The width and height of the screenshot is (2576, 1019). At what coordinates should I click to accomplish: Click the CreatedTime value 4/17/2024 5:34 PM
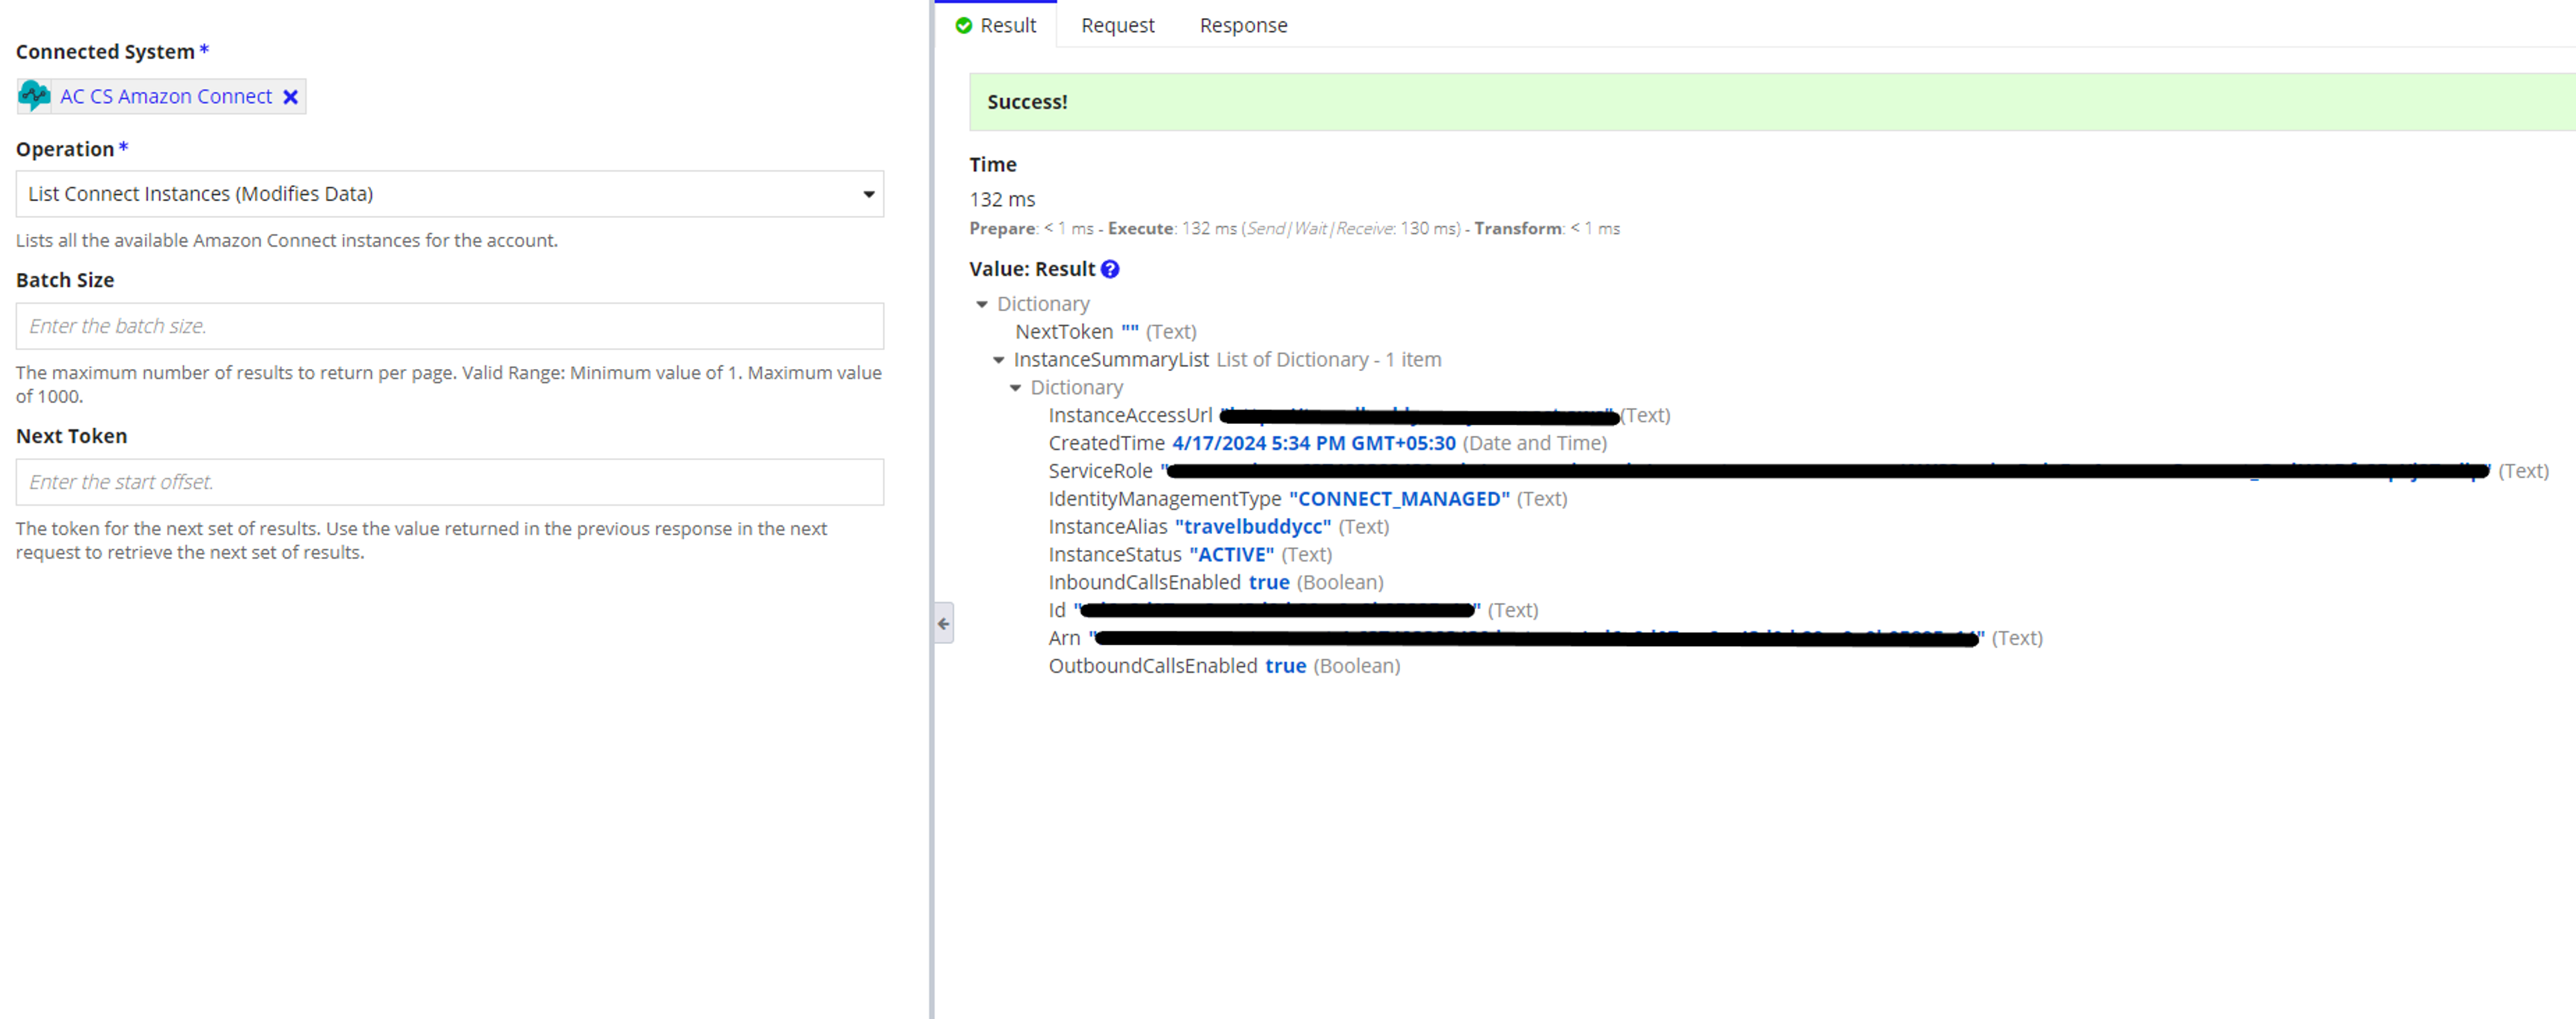1313,443
